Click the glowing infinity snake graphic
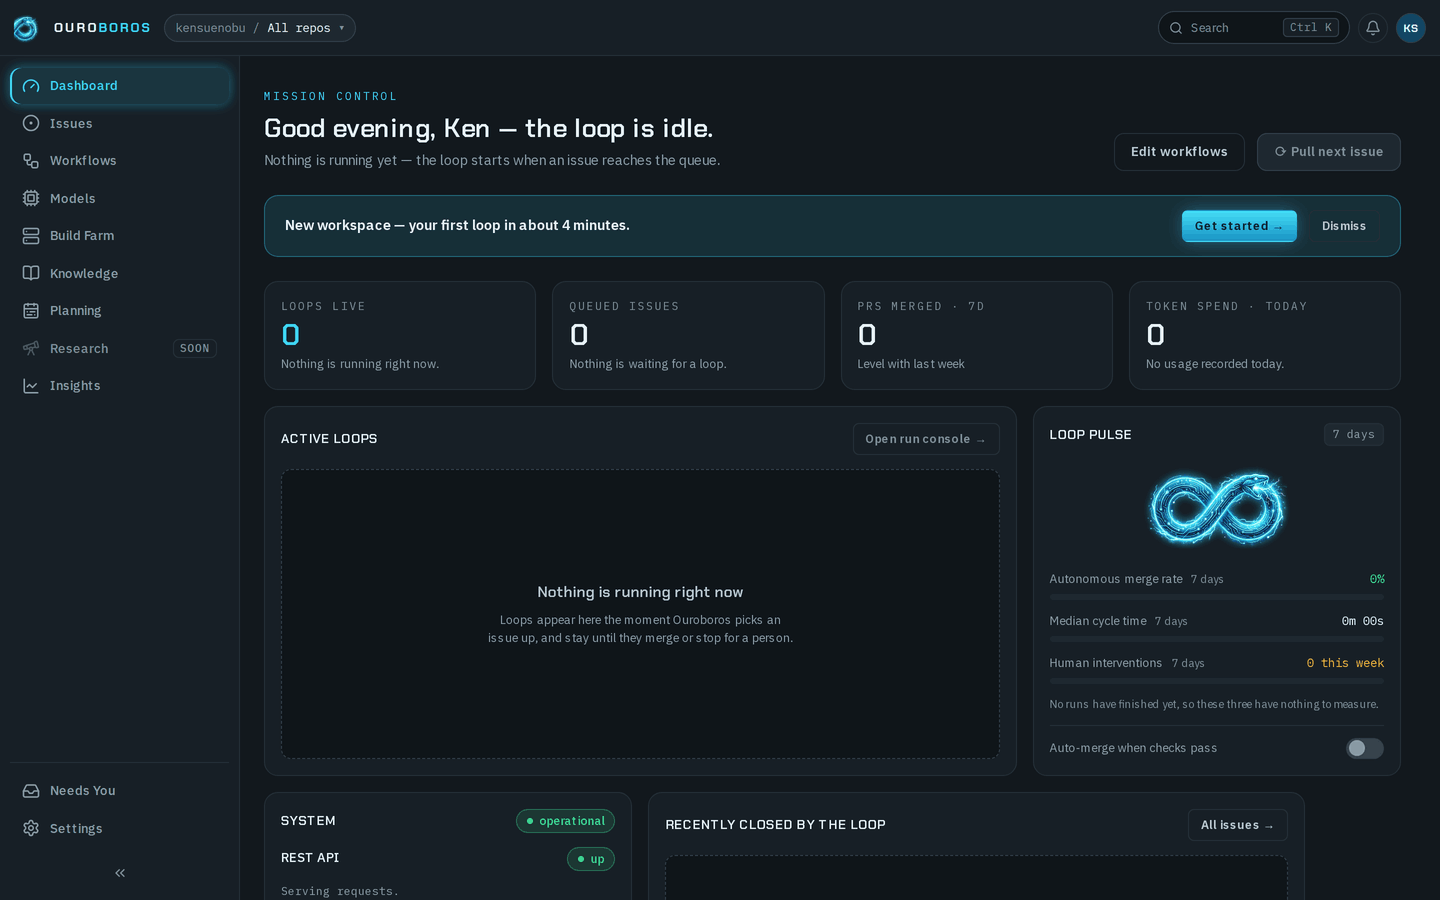Screen dimensions: 1440x900 [1216, 509]
